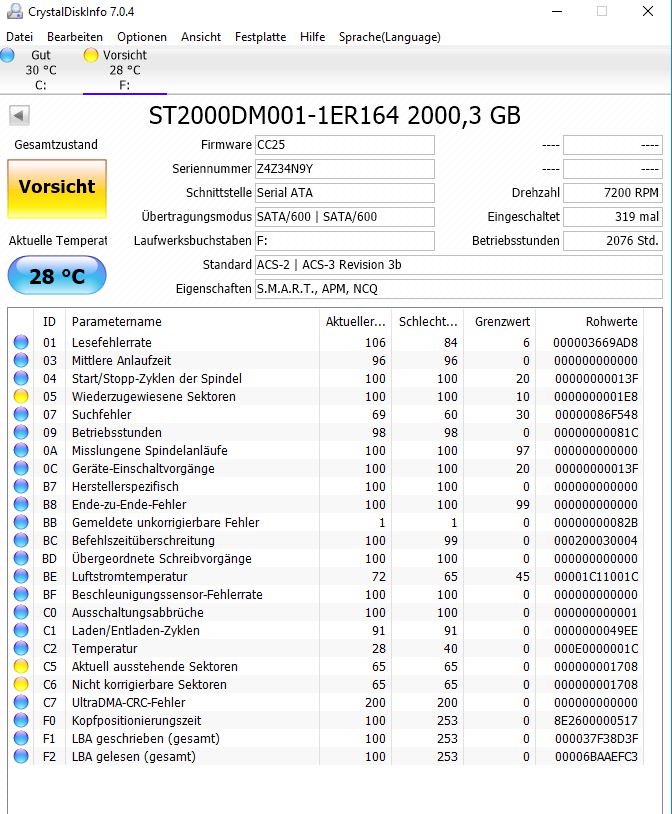This screenshot has width=672, height=814.
Task: Click status orb for UltraDMA-CRC-Fehler
Action: click(21, 702)
